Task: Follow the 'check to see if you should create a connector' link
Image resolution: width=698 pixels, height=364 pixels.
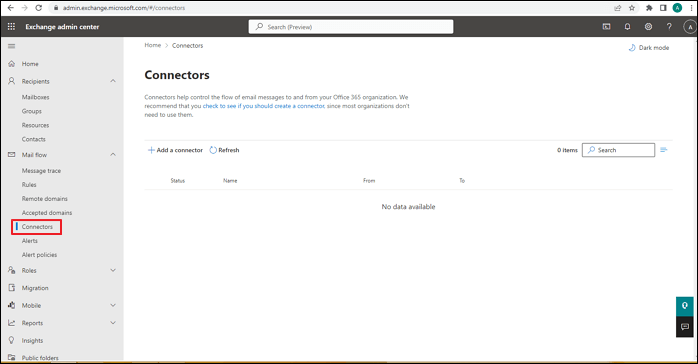Action: coord(264,106)
